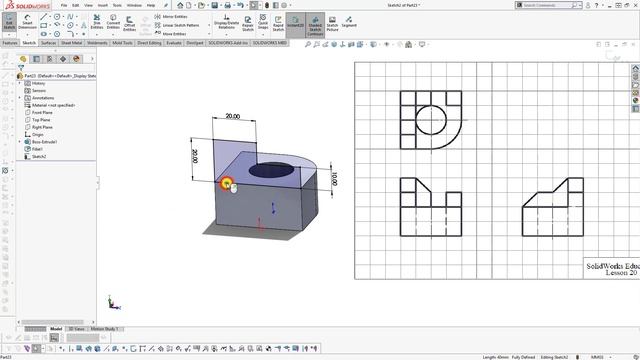Select the Sketch Fillet tool

(x=70, y=34)
